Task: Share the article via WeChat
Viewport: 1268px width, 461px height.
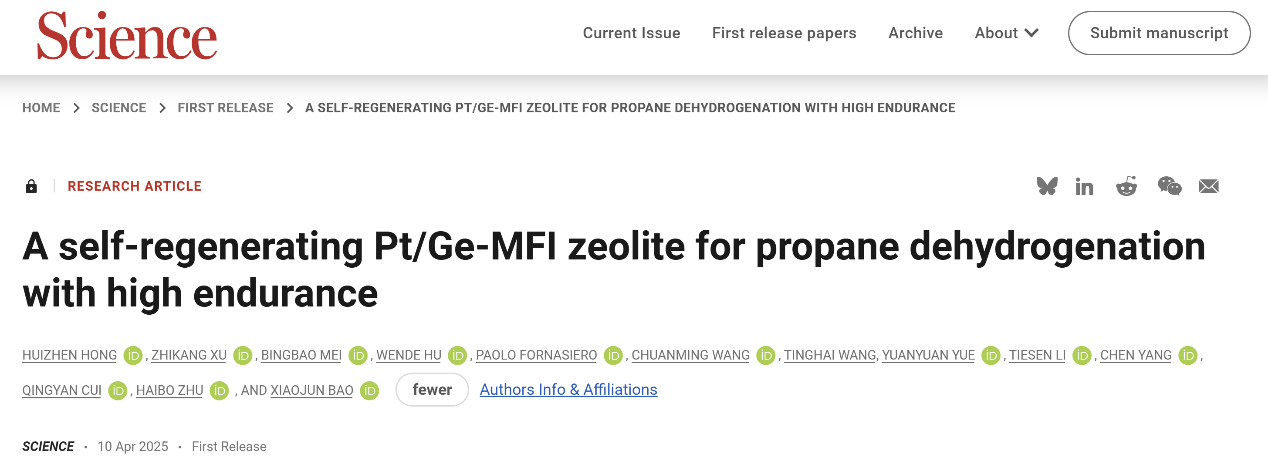Action: pyautogui.click(x=1169, y=186)
